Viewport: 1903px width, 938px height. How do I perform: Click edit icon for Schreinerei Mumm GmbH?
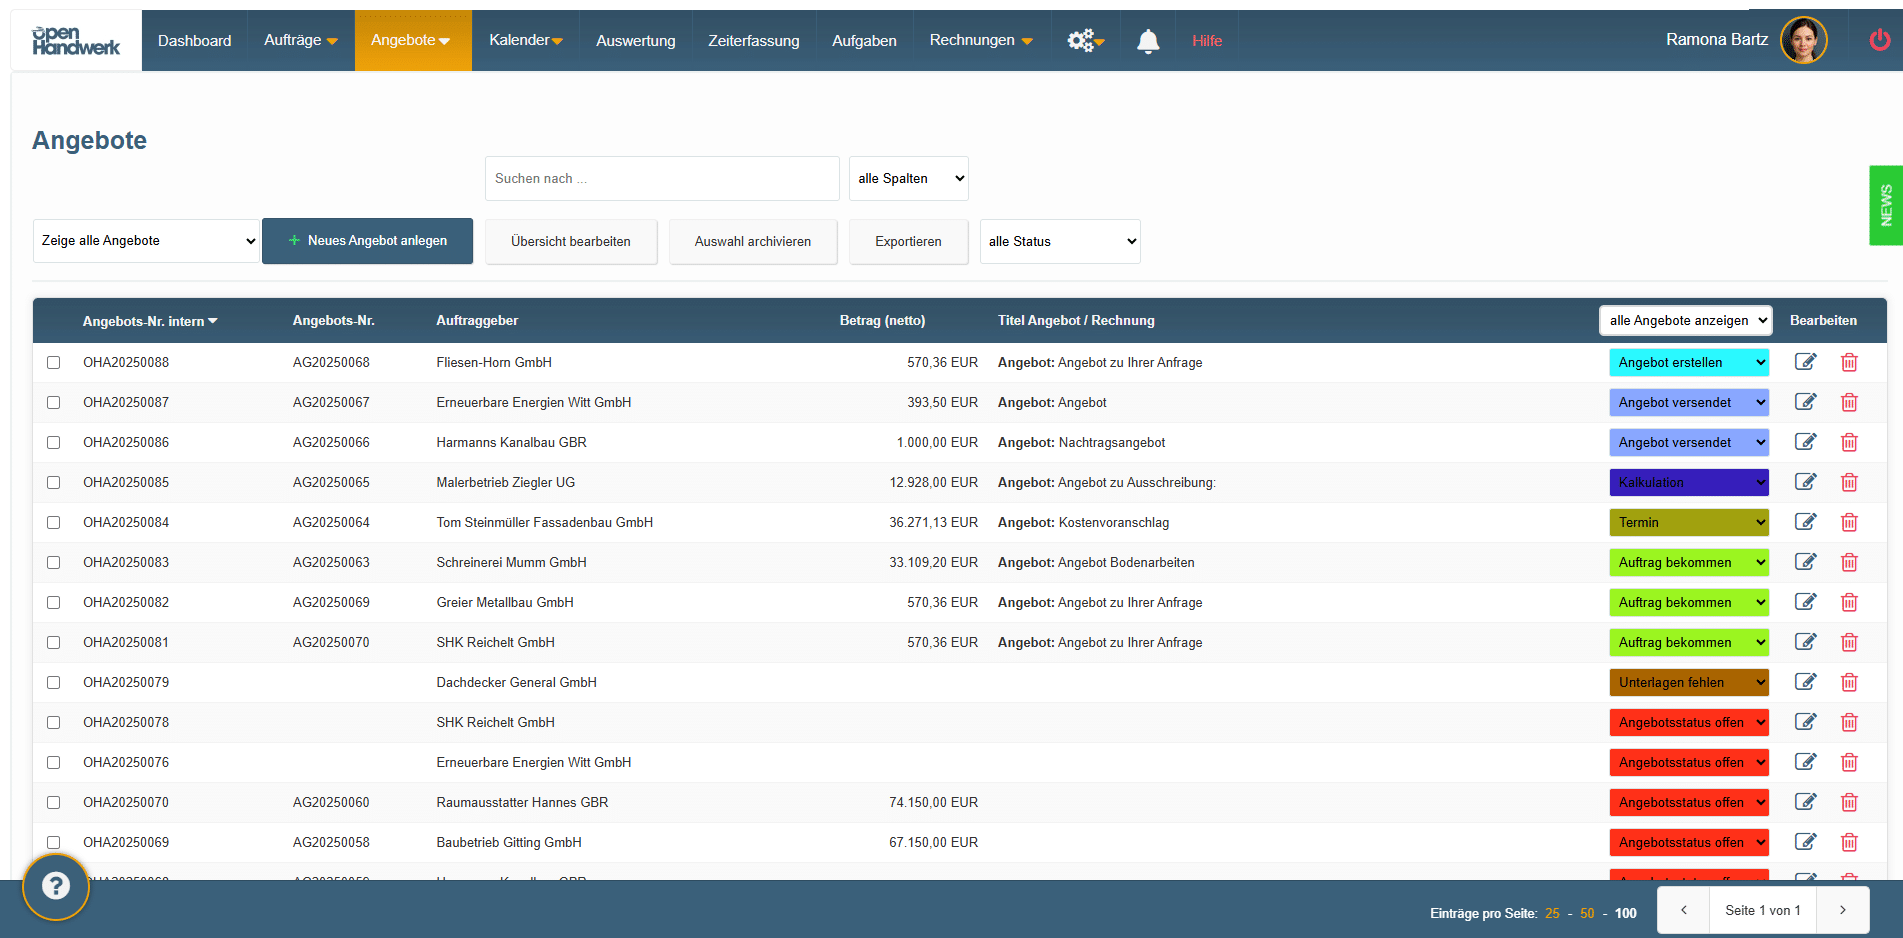point(1805,562)
